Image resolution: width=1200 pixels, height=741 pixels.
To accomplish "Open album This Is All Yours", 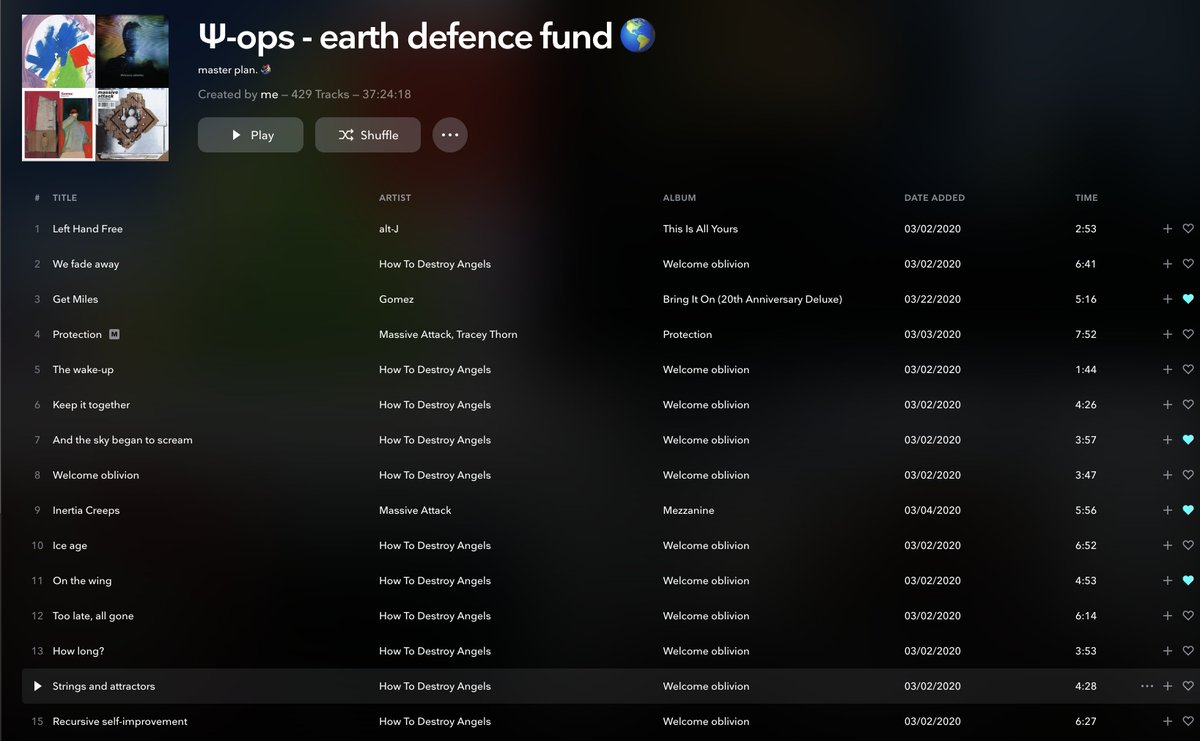I will point(700,229).
